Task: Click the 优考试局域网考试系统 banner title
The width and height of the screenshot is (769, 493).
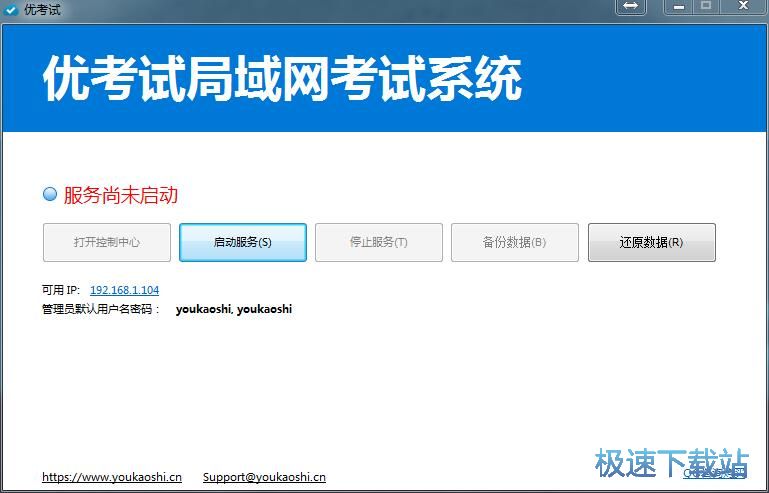Action: [x=282, y=78]
